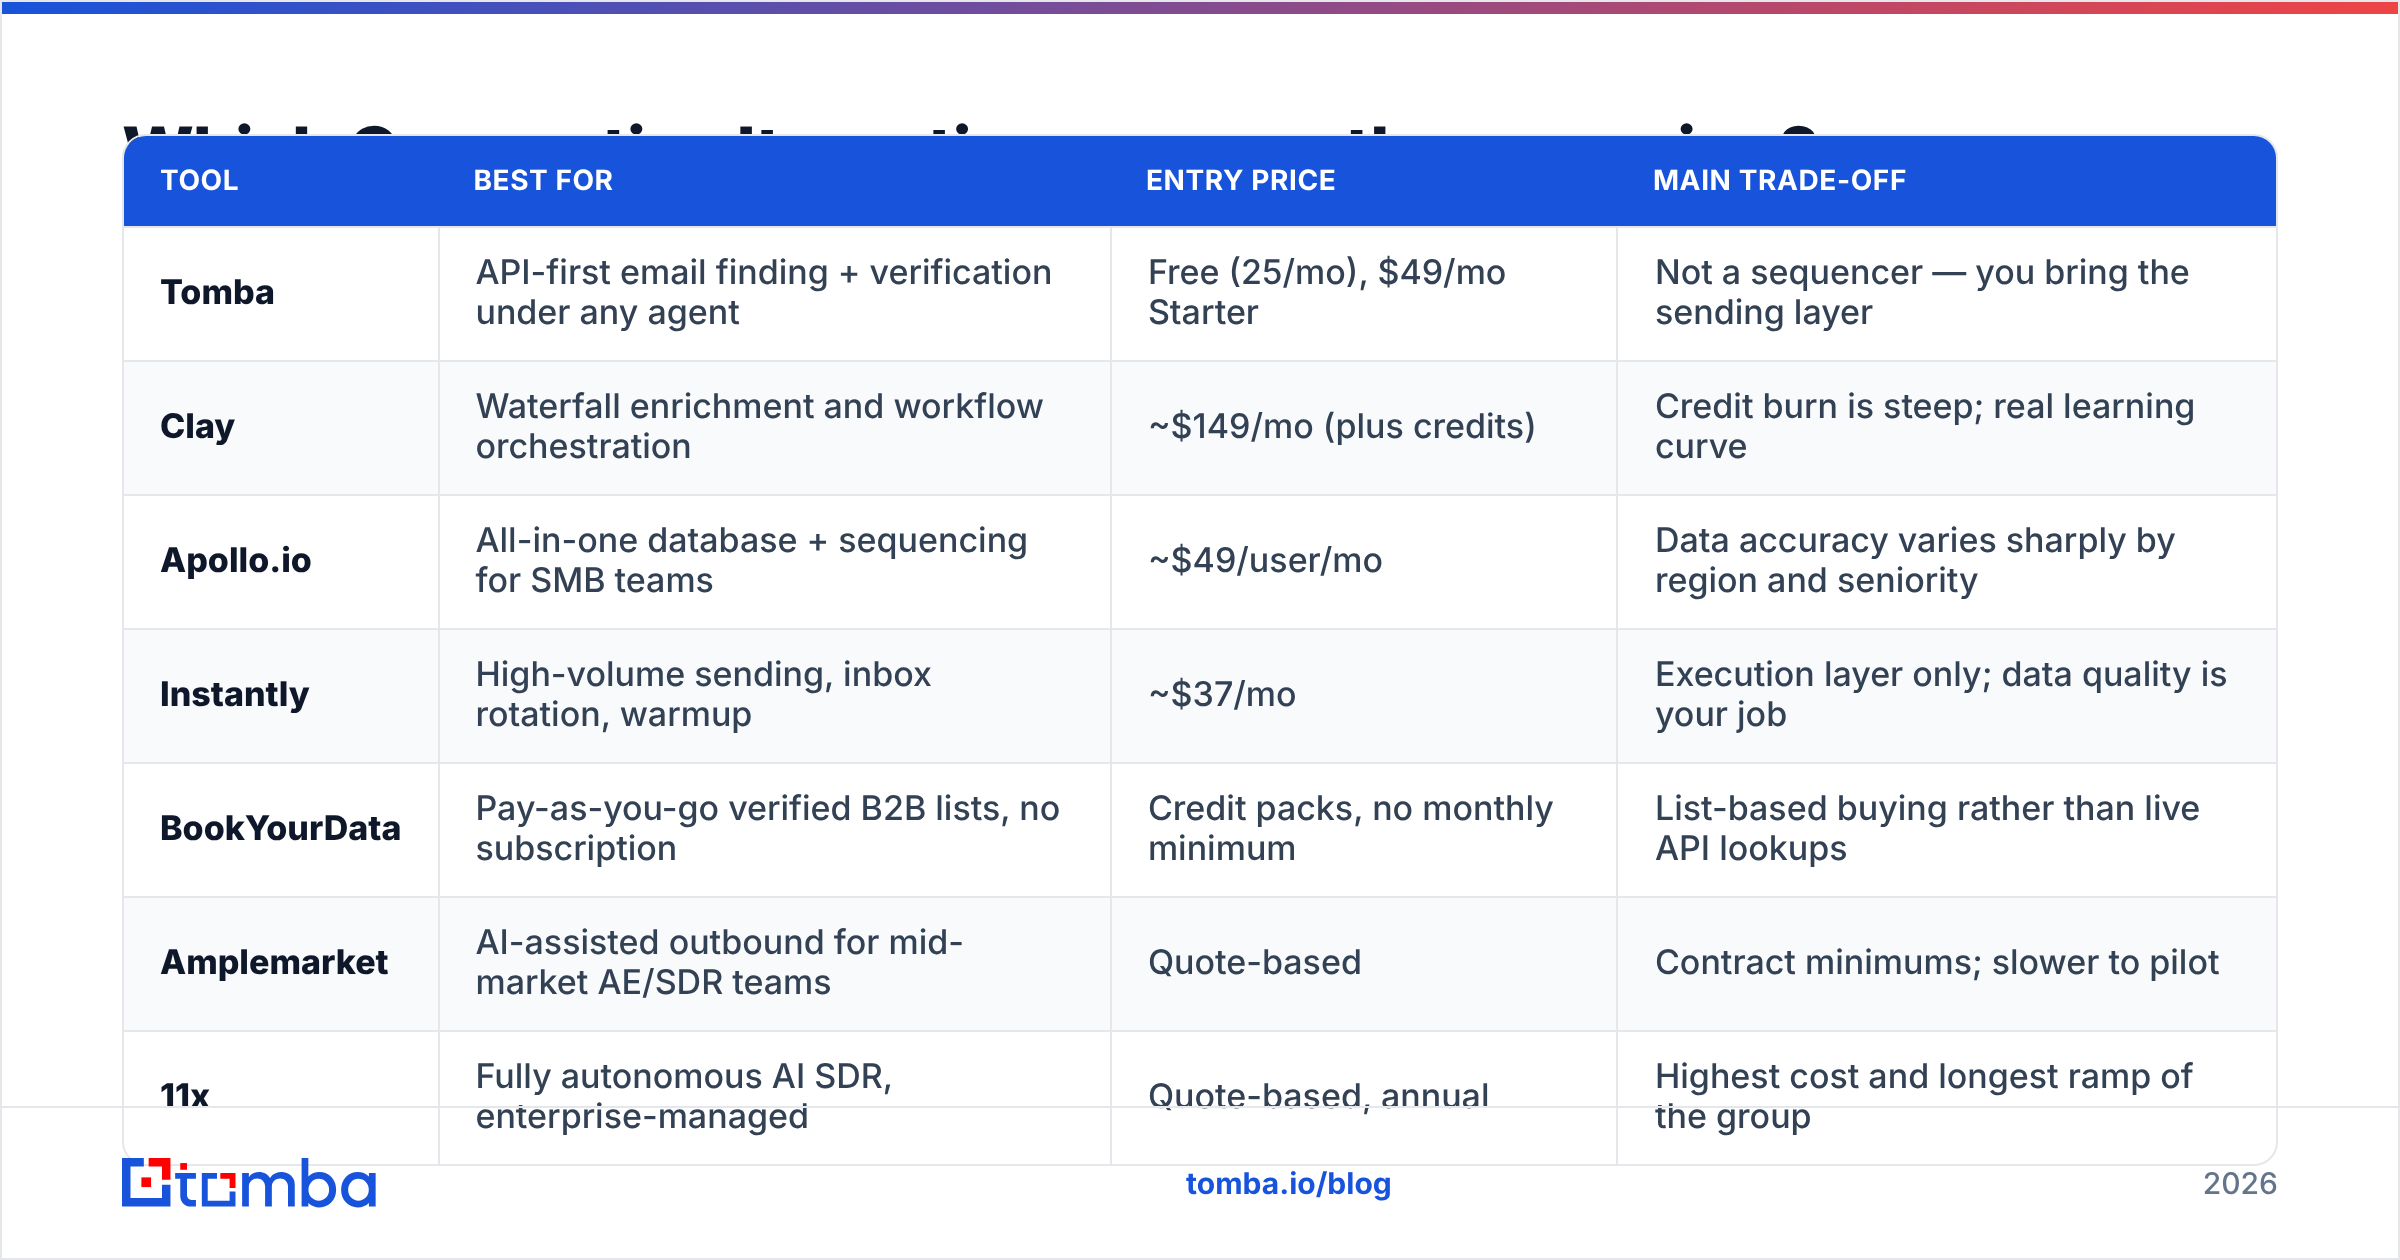Select the 11x tool name cell
This screenshot has height=1260, width=2400.
(x=281, y=1097)
